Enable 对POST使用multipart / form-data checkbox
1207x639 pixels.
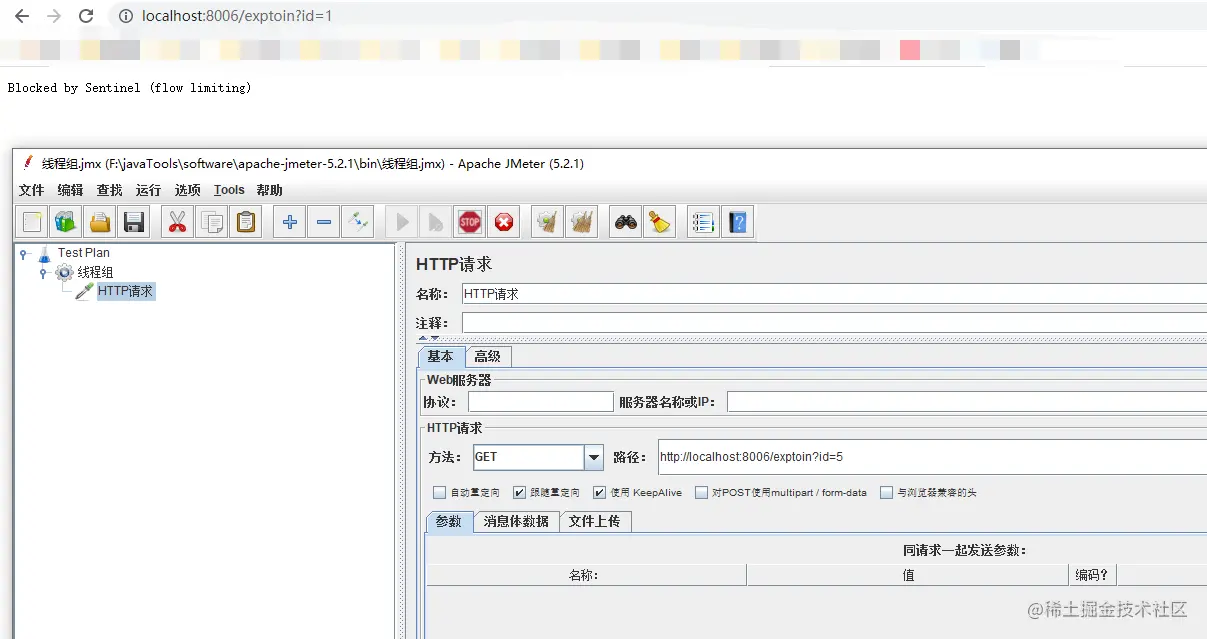(702, 492)
